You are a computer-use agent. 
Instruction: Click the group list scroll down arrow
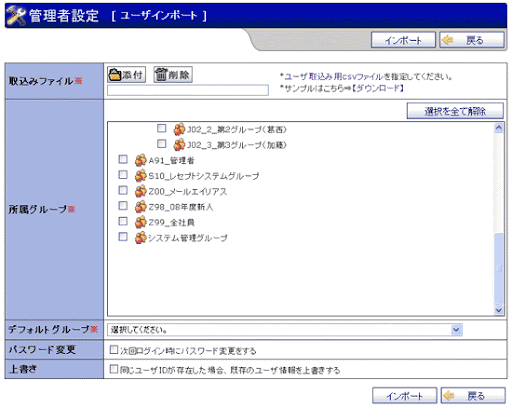[x=499, y=310]
